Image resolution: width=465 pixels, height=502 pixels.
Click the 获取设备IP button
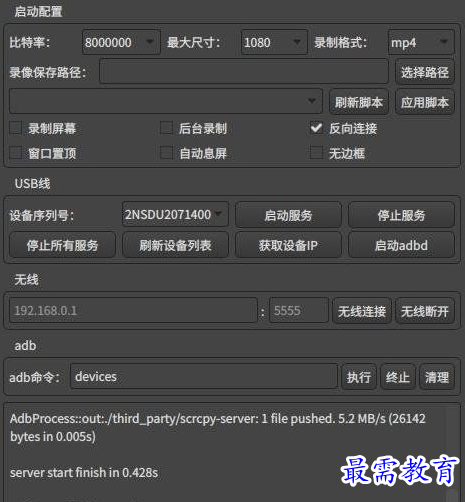click(x=288, y=245)
